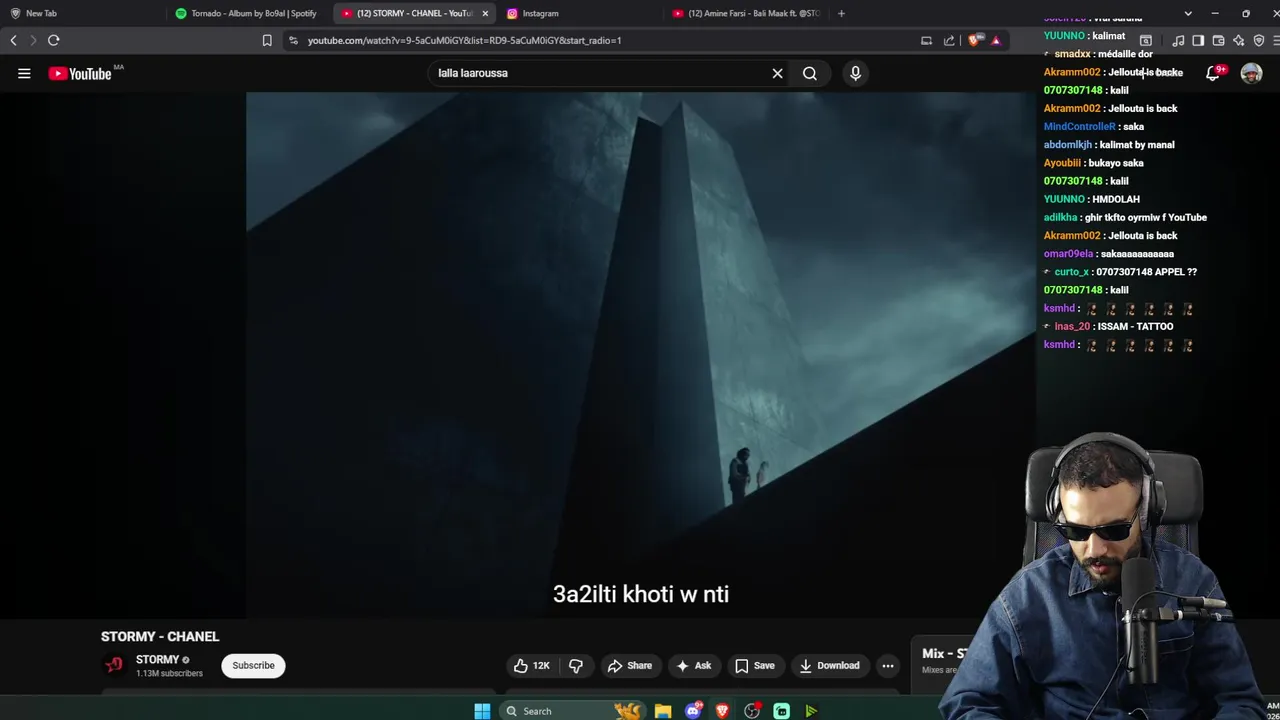Clear the search text with X
1280x720 pixels.
[x=777, y=73]
